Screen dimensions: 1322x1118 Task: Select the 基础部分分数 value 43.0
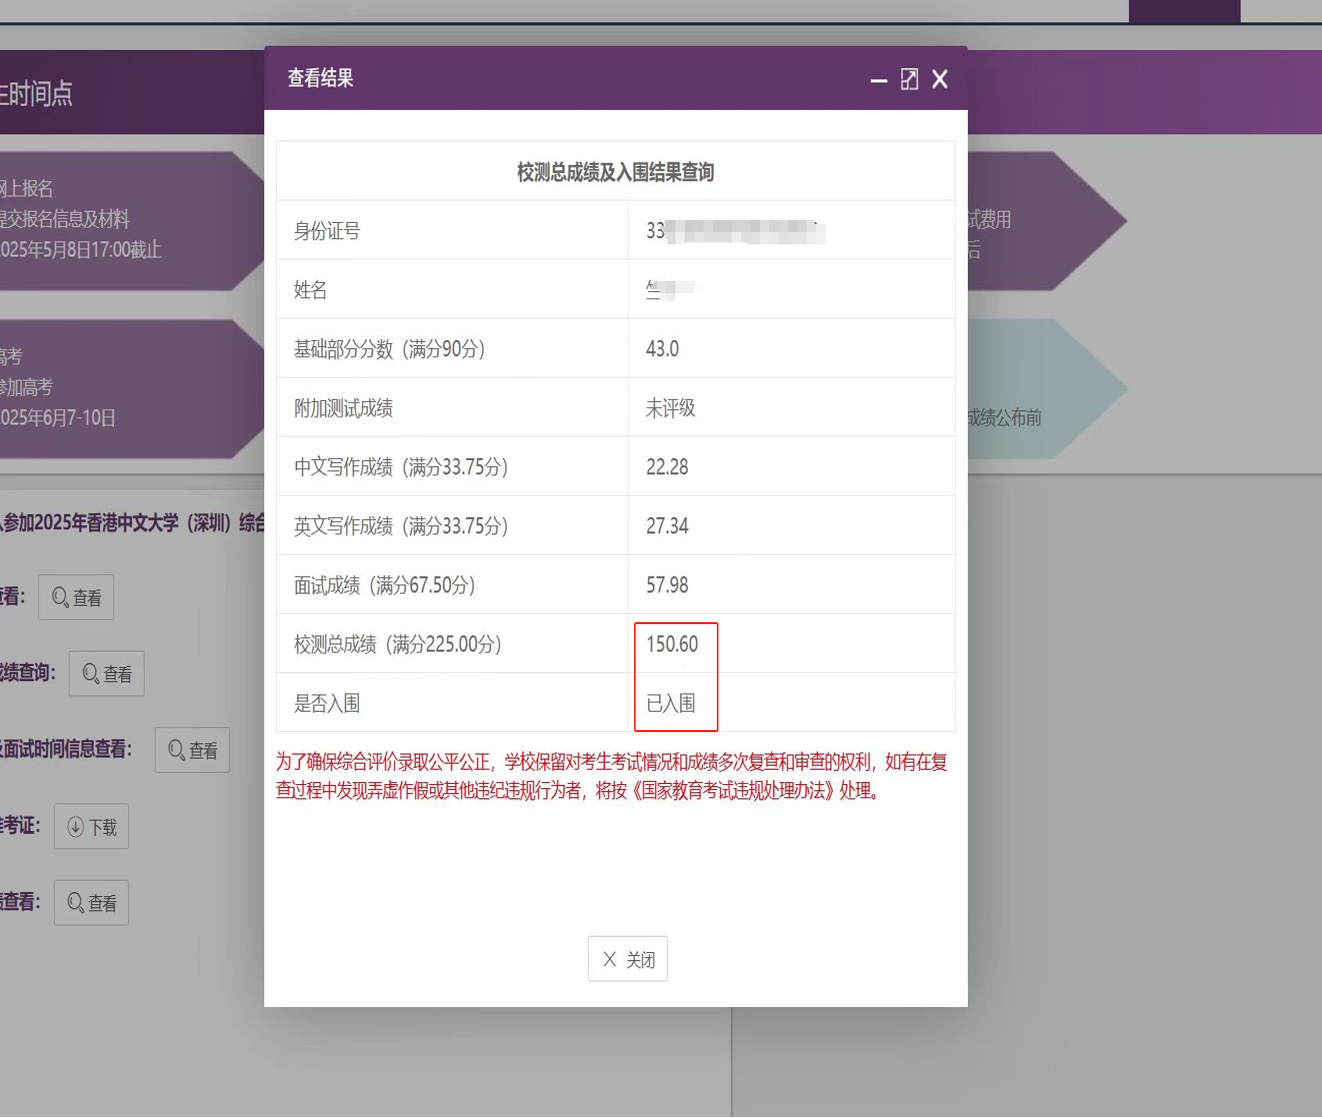point(662,349)
